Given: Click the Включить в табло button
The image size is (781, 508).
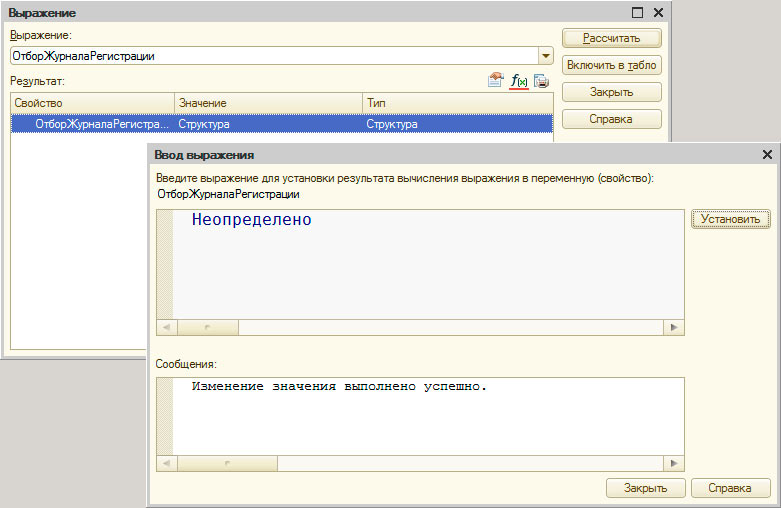Looking at the screenshot, I should click(612, 65).
